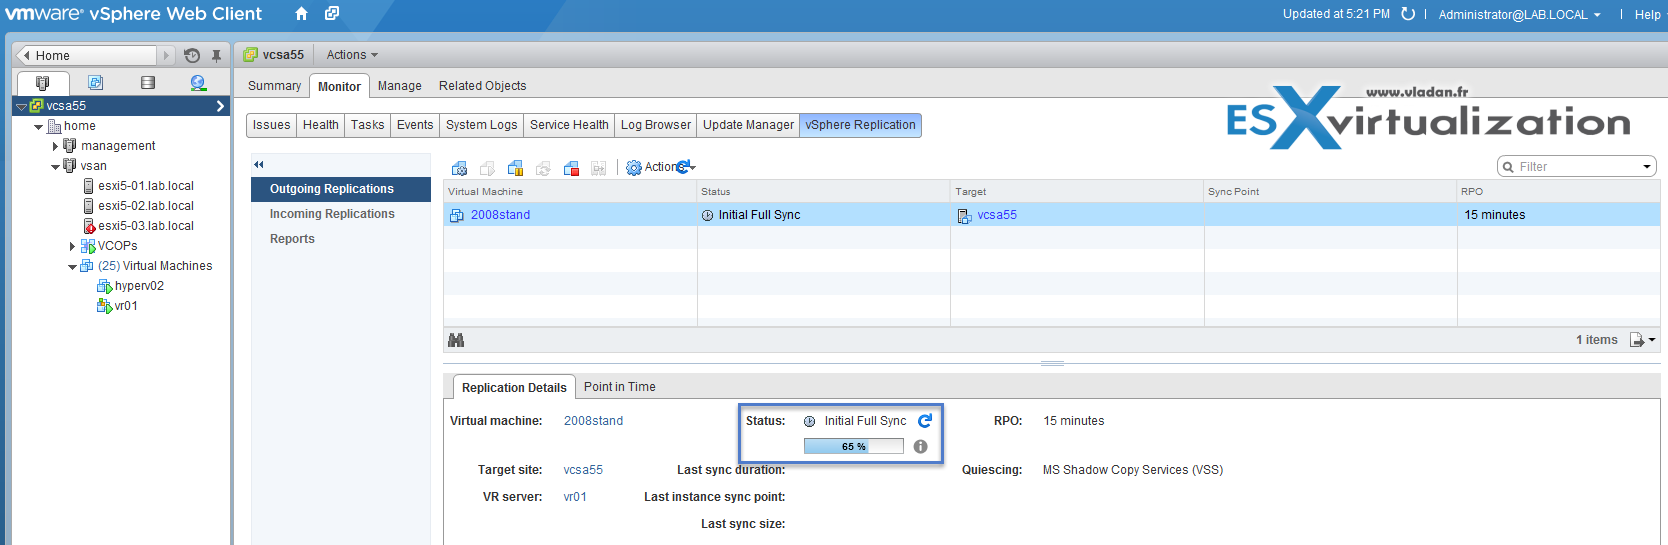Image resolution: width=1668 pixels, height=545 pixels.
Task: Click the resume replication toolbar icon
Action: tap(487, 168)
